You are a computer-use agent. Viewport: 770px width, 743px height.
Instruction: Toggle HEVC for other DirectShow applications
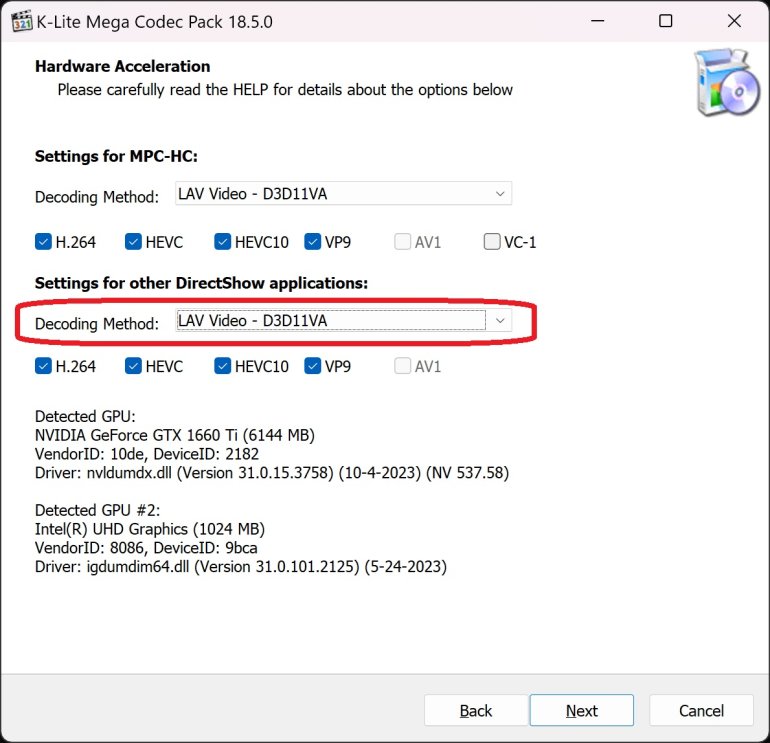[x=134, y=366]
